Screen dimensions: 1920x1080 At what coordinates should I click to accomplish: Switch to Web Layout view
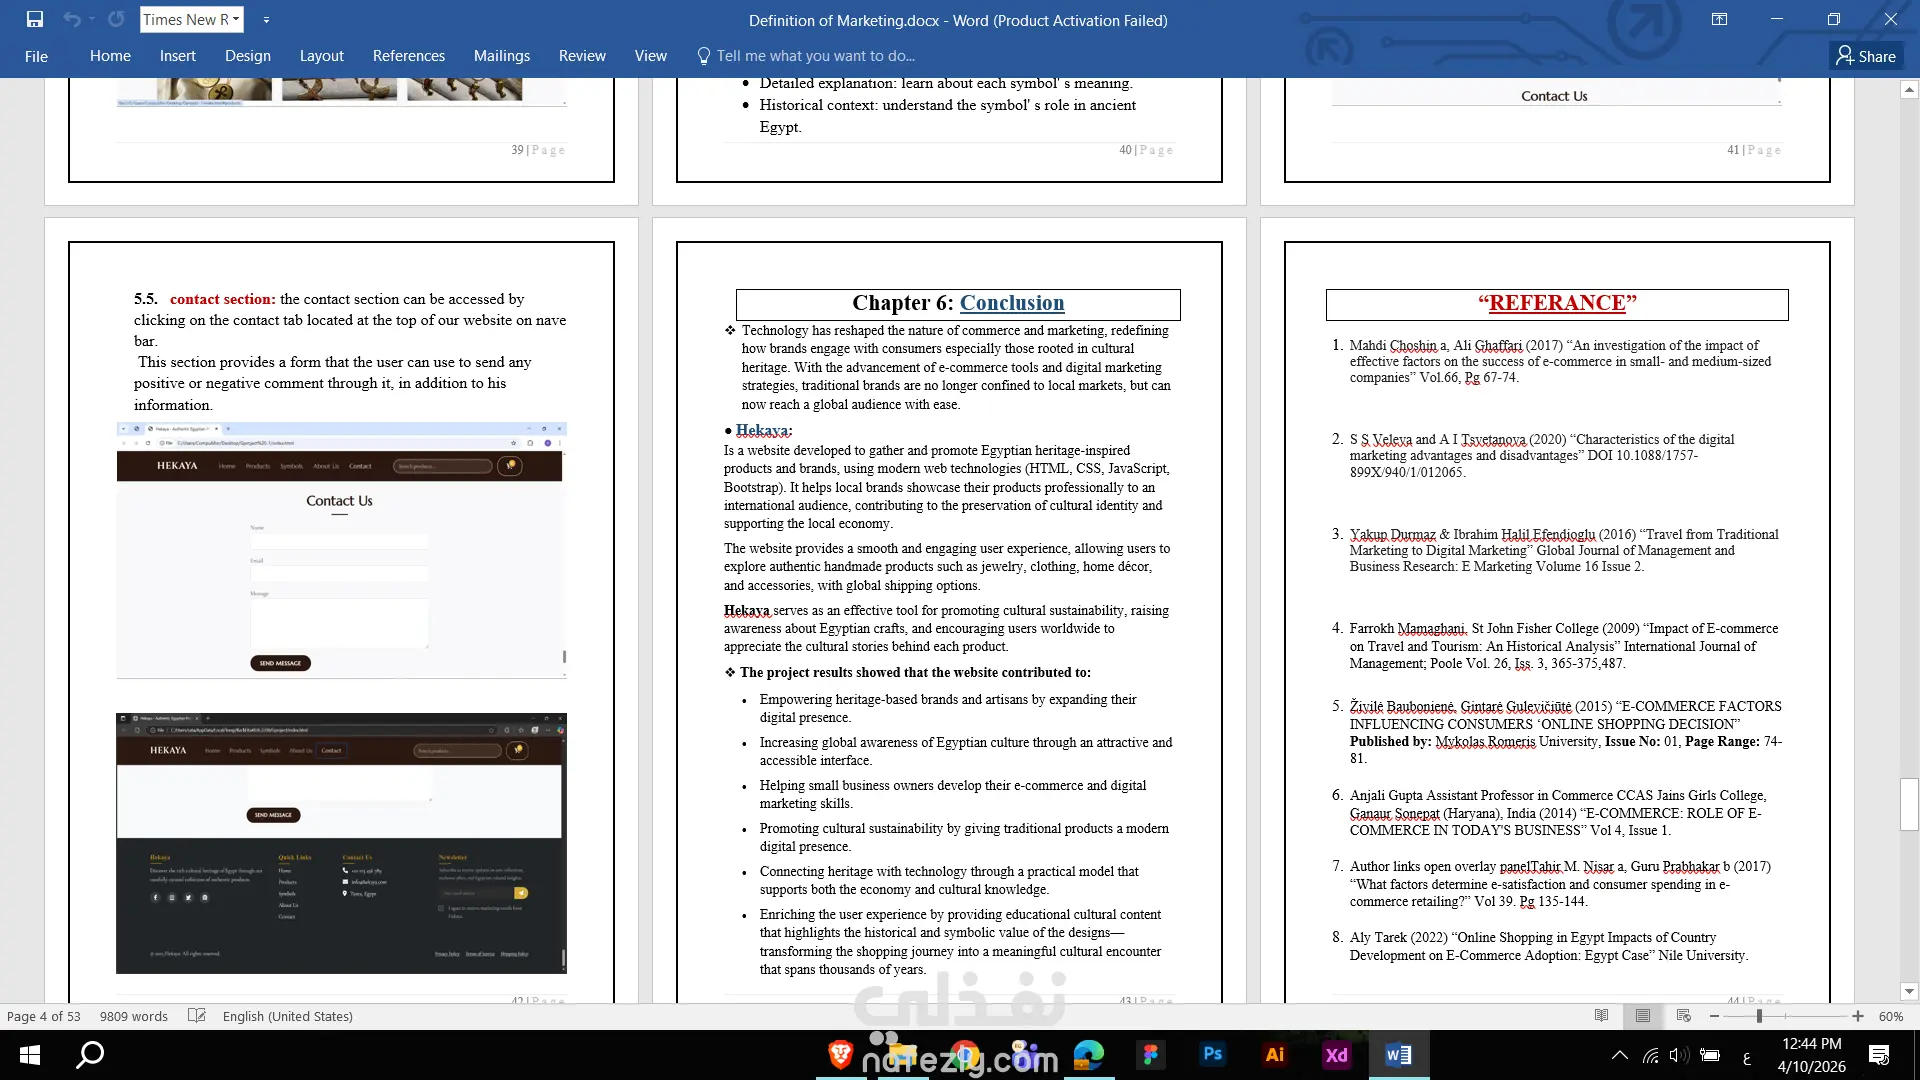(x=1684, y=1016)
